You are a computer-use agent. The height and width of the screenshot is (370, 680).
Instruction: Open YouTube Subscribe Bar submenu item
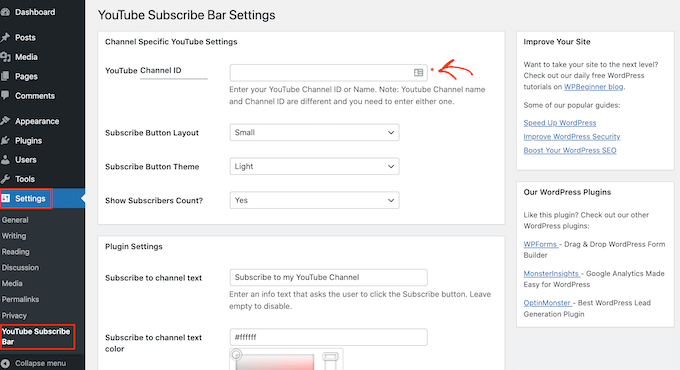(x=37, y=337)
